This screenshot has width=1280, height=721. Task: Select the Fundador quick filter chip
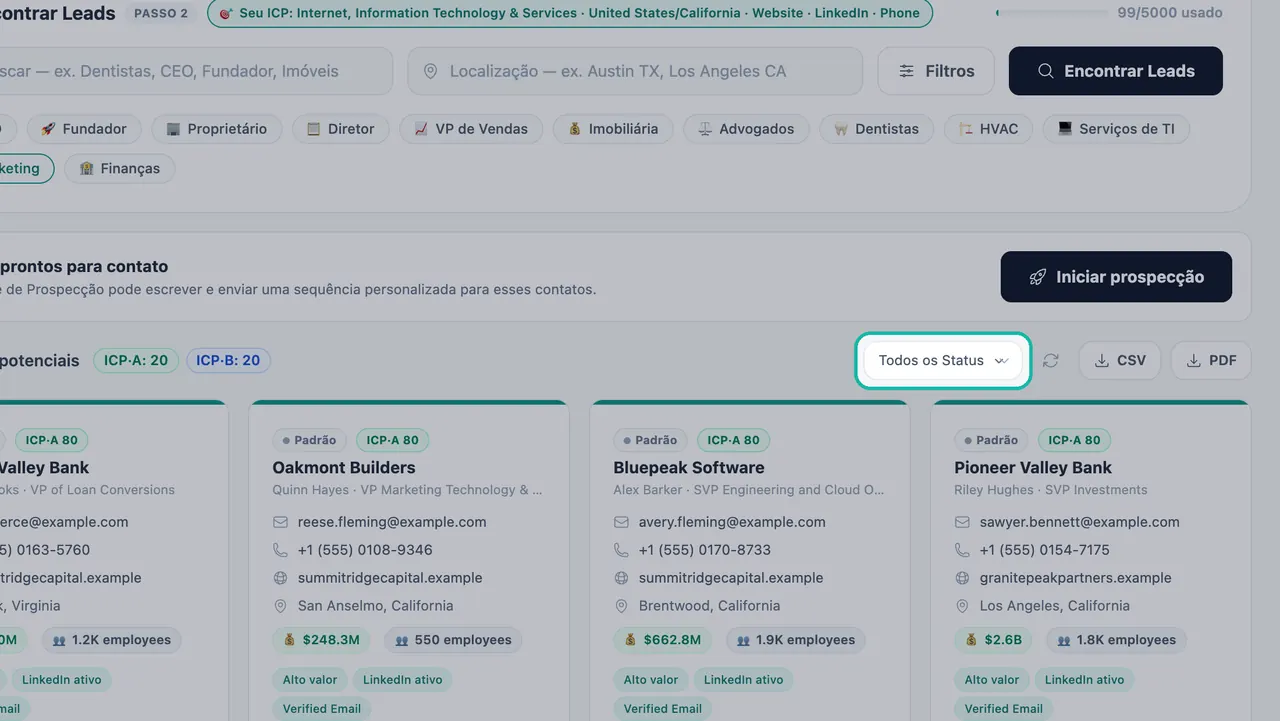83,129
